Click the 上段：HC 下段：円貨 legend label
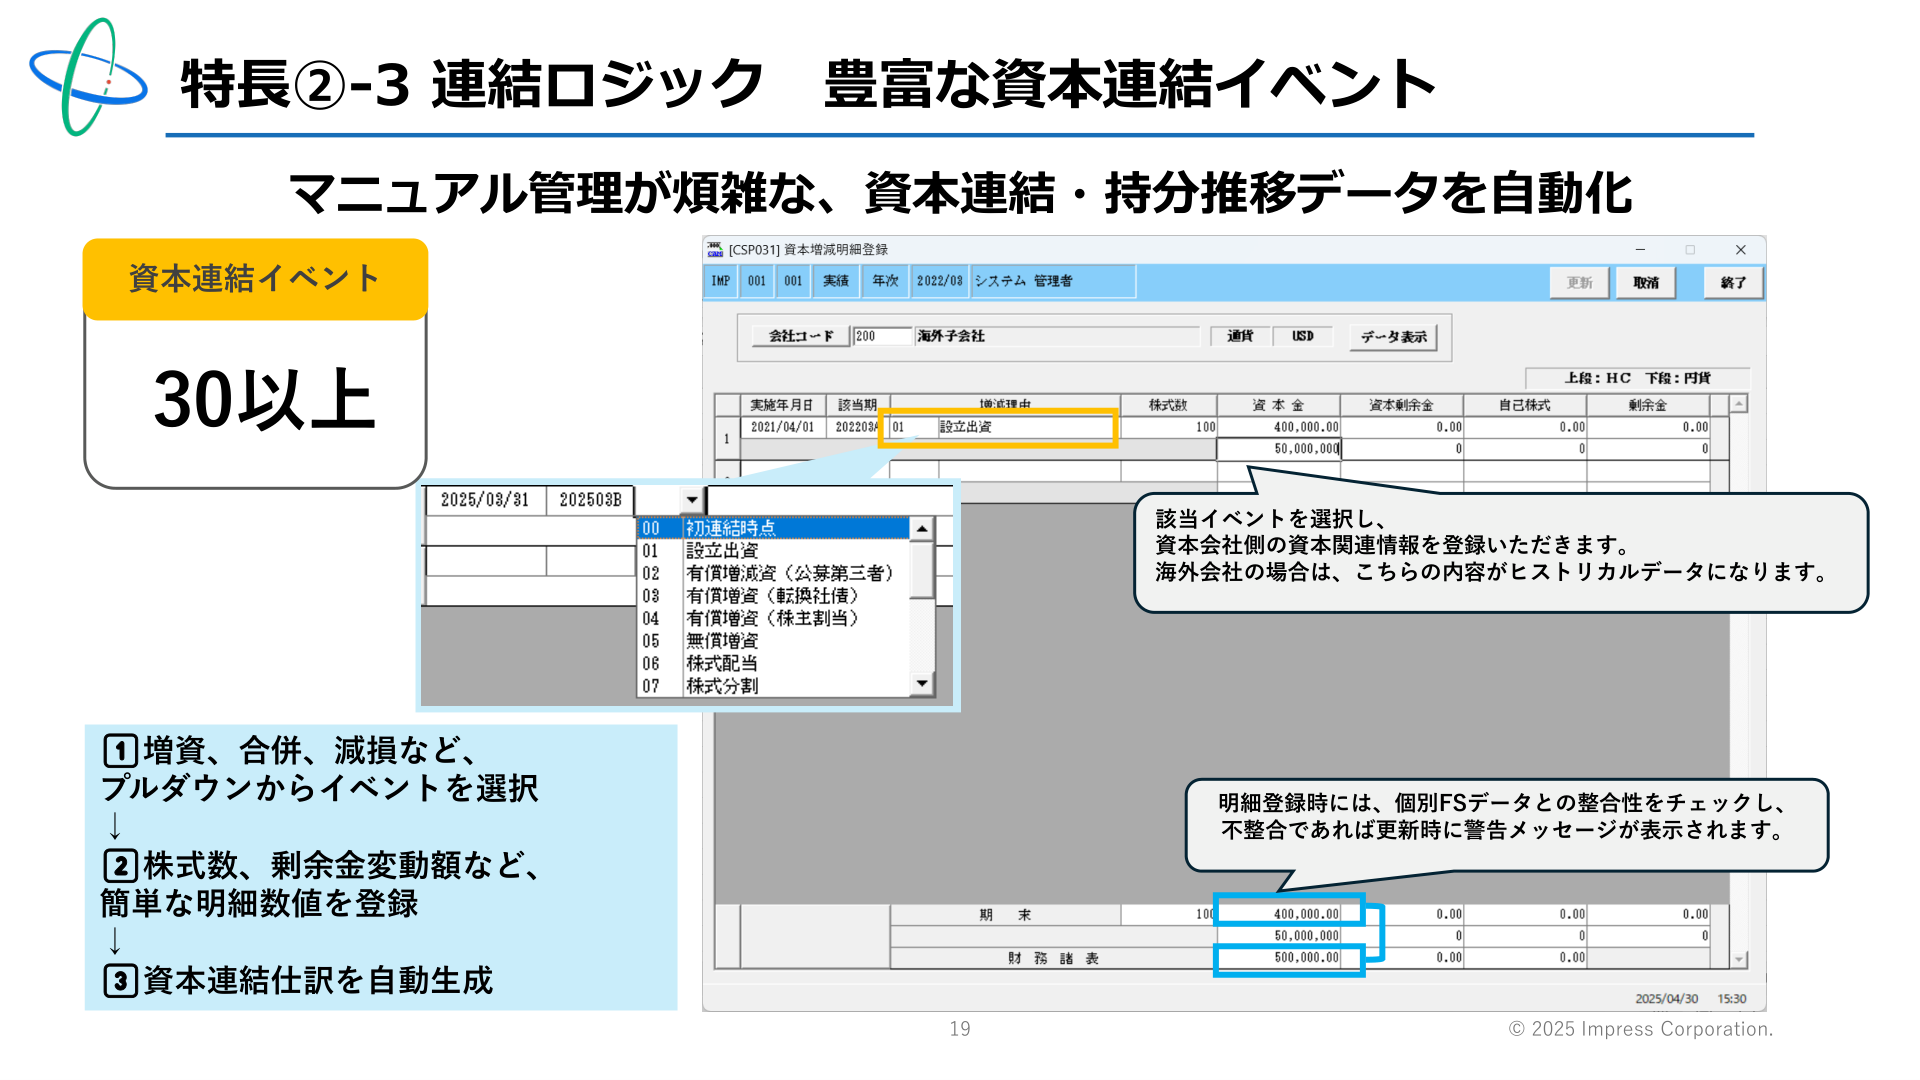 click(1637, 378)
